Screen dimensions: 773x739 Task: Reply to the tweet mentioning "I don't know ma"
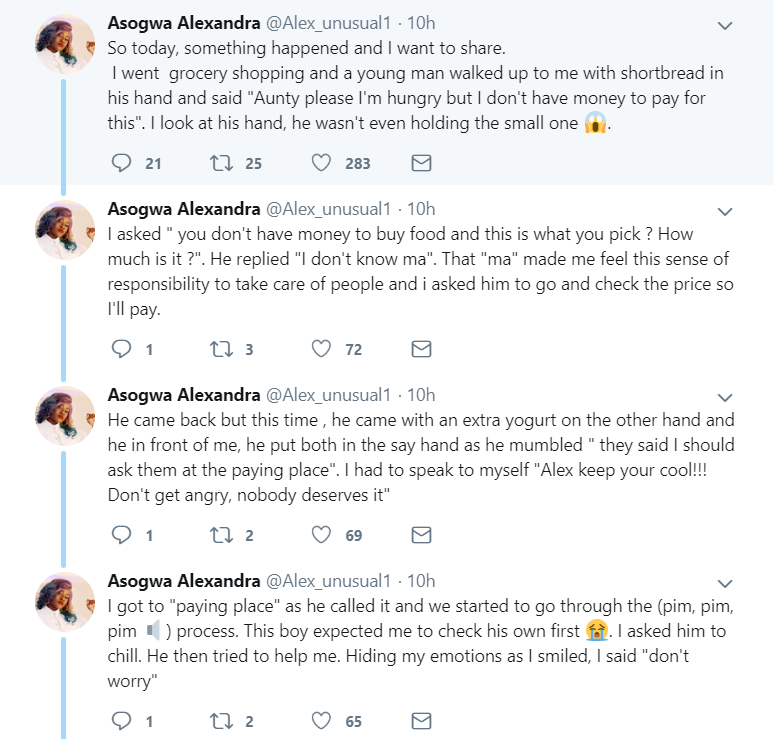click(122, 349)
